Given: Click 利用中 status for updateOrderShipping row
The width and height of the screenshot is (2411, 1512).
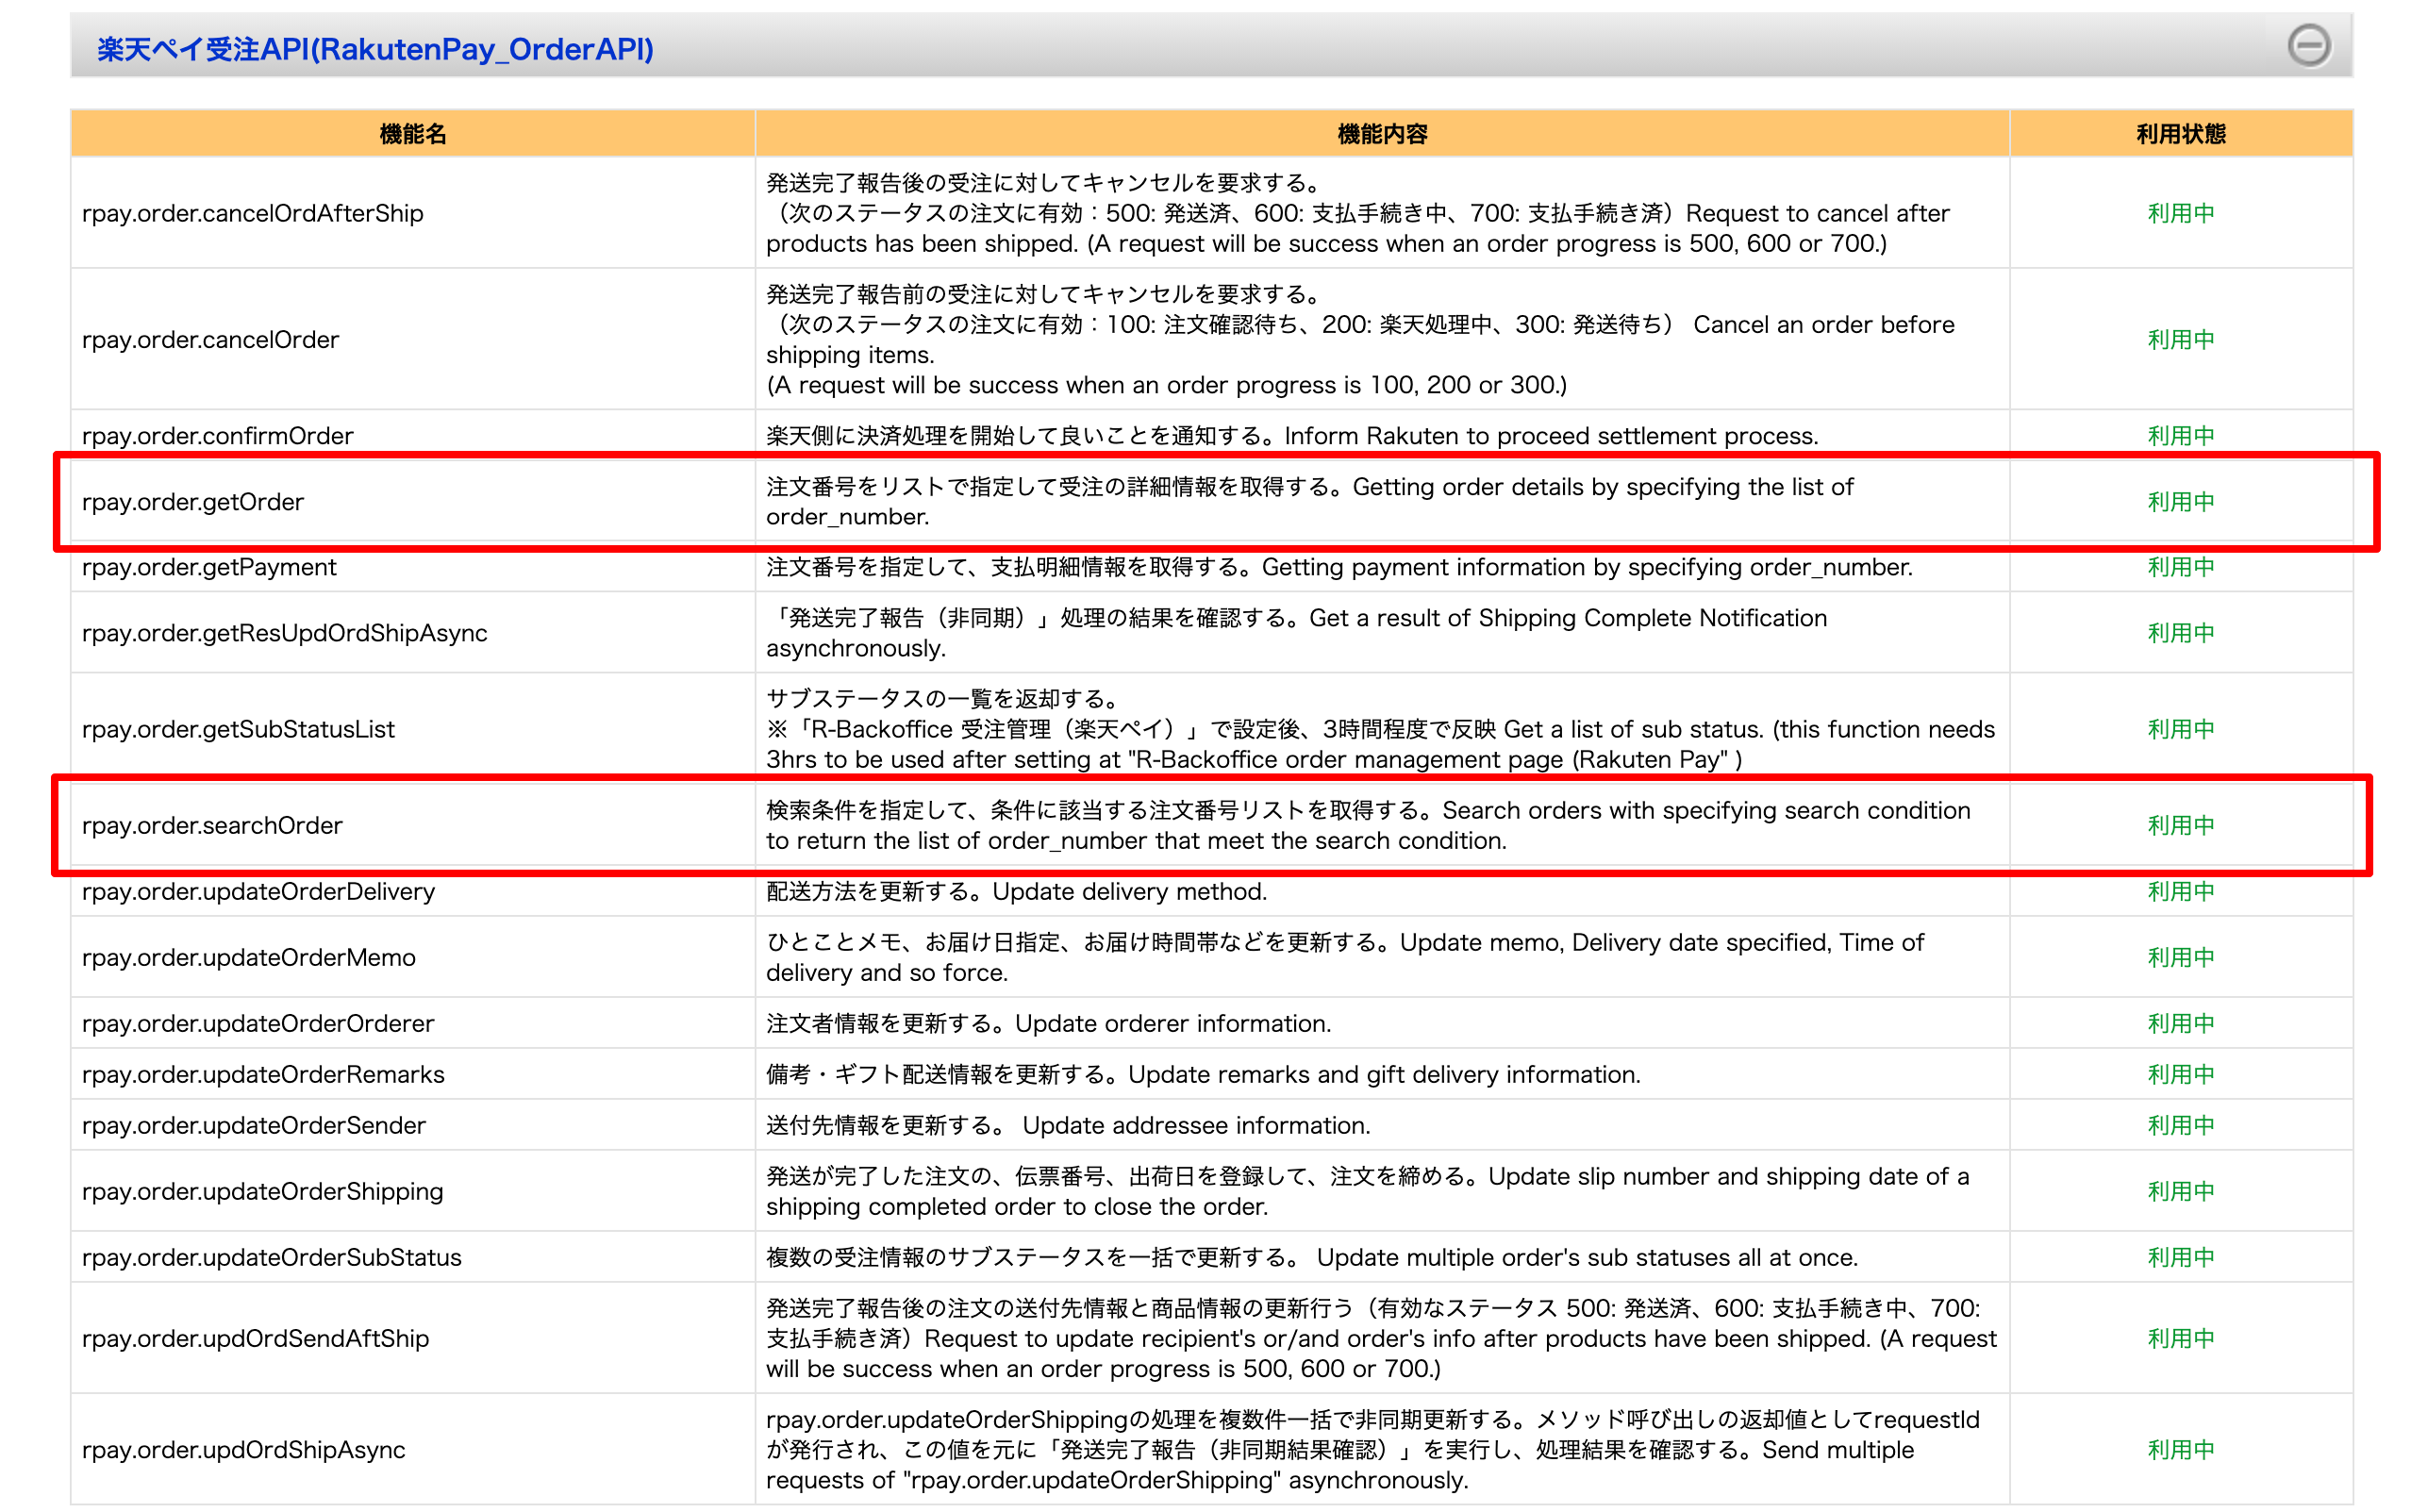Looking at the screenshot, I should click(2180, 1192).
